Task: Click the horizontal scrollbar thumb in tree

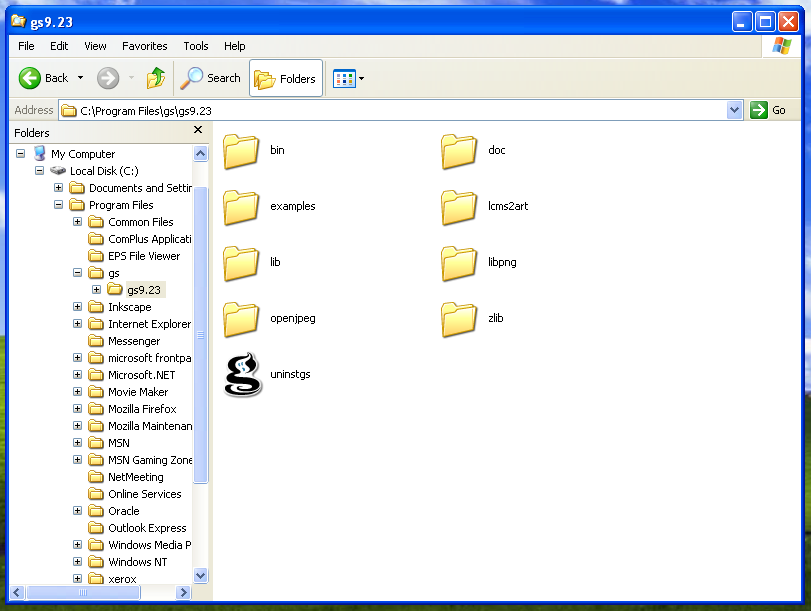Action: [x=83, y=592]
